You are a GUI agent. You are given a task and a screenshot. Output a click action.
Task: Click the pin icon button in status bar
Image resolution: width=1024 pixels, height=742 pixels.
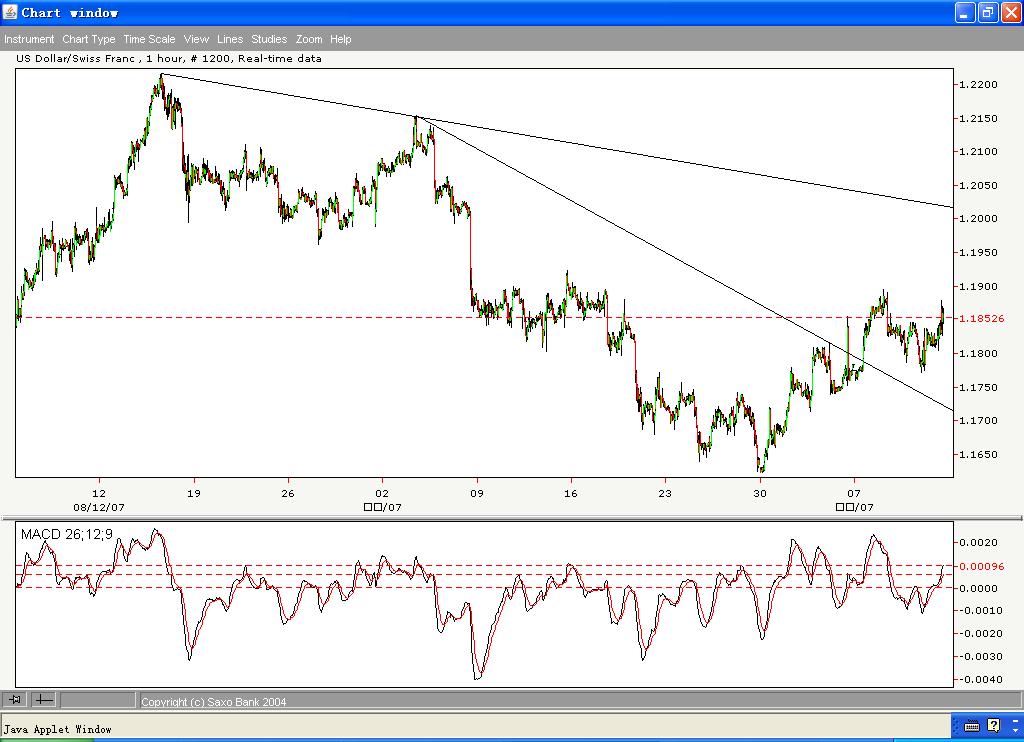pos(14,700)
